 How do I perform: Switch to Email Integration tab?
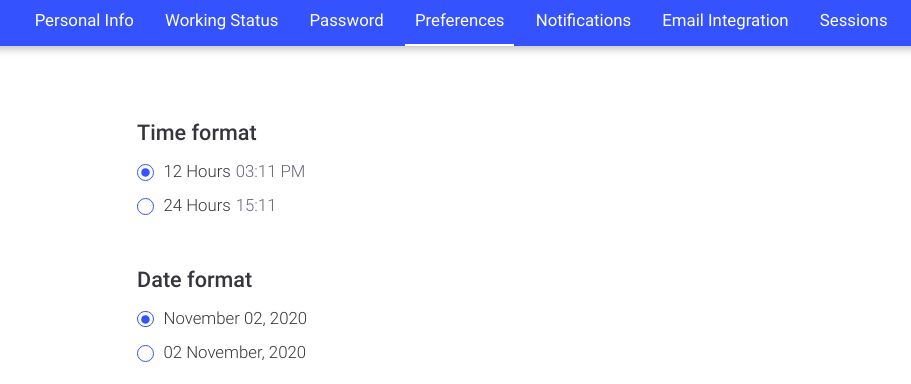tap(725, 21)
